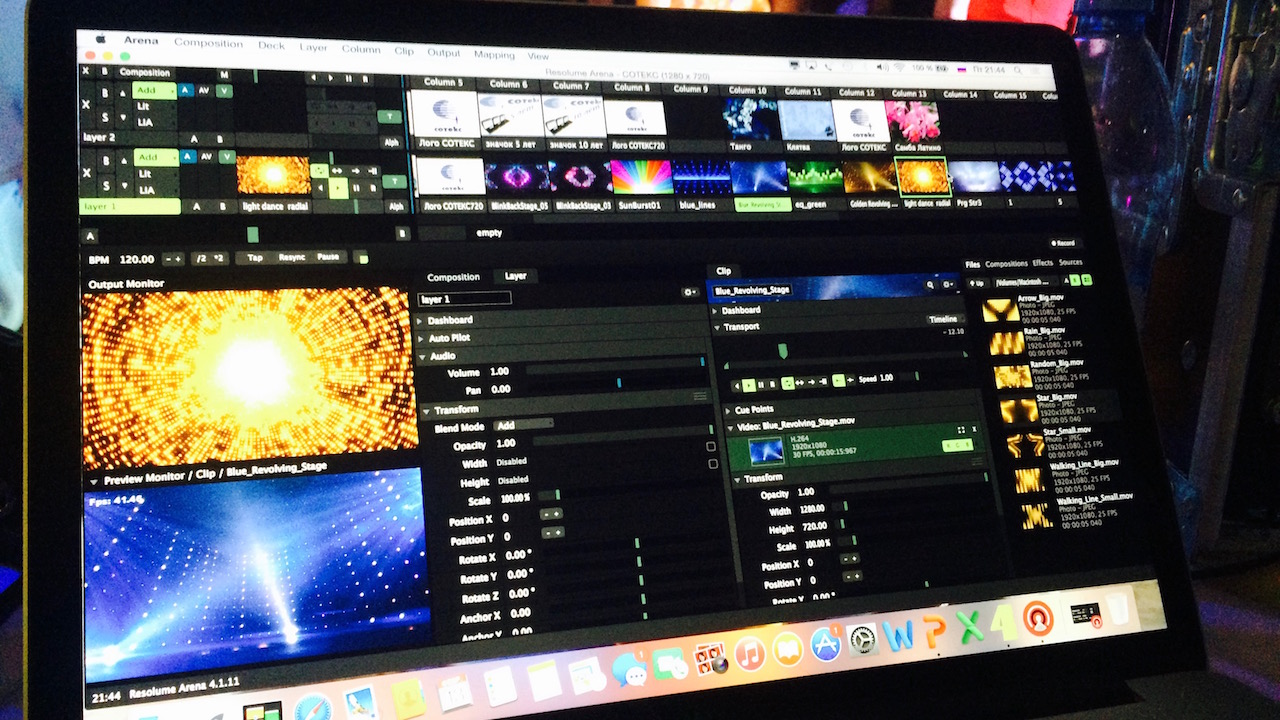Toggle Bypass B on layer 2

105,93
